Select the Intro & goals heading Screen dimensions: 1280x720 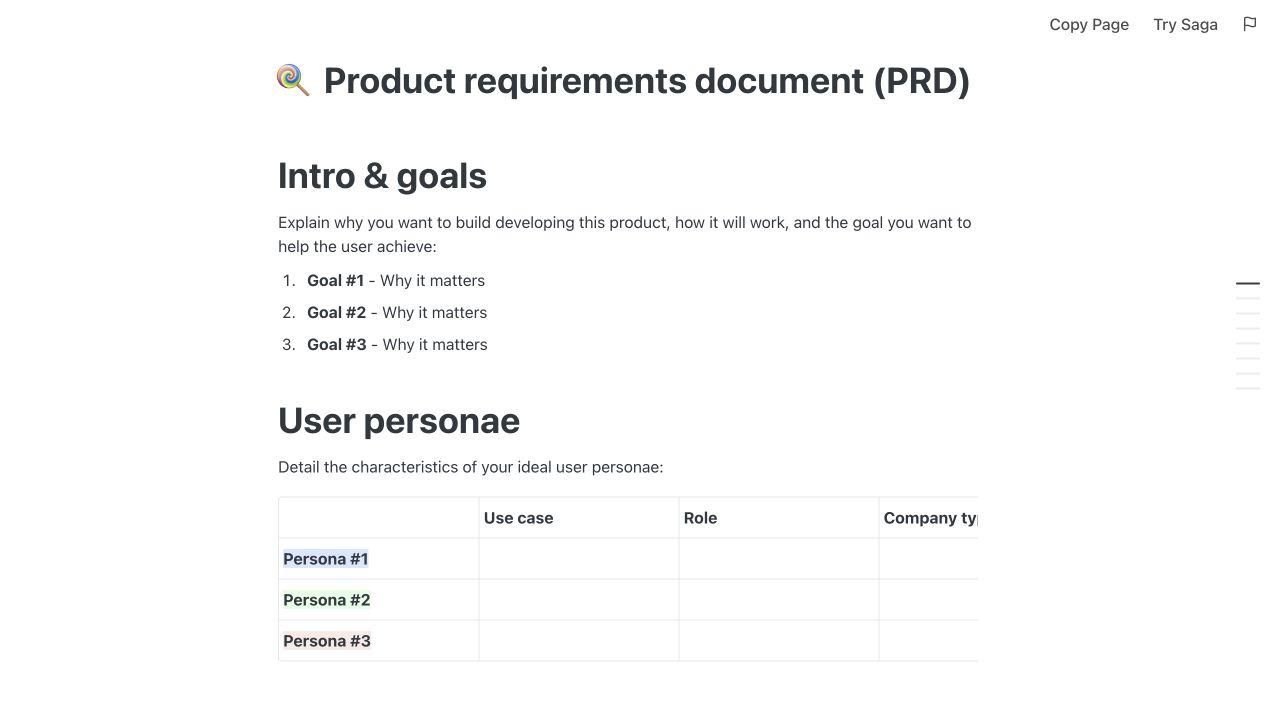382,176
